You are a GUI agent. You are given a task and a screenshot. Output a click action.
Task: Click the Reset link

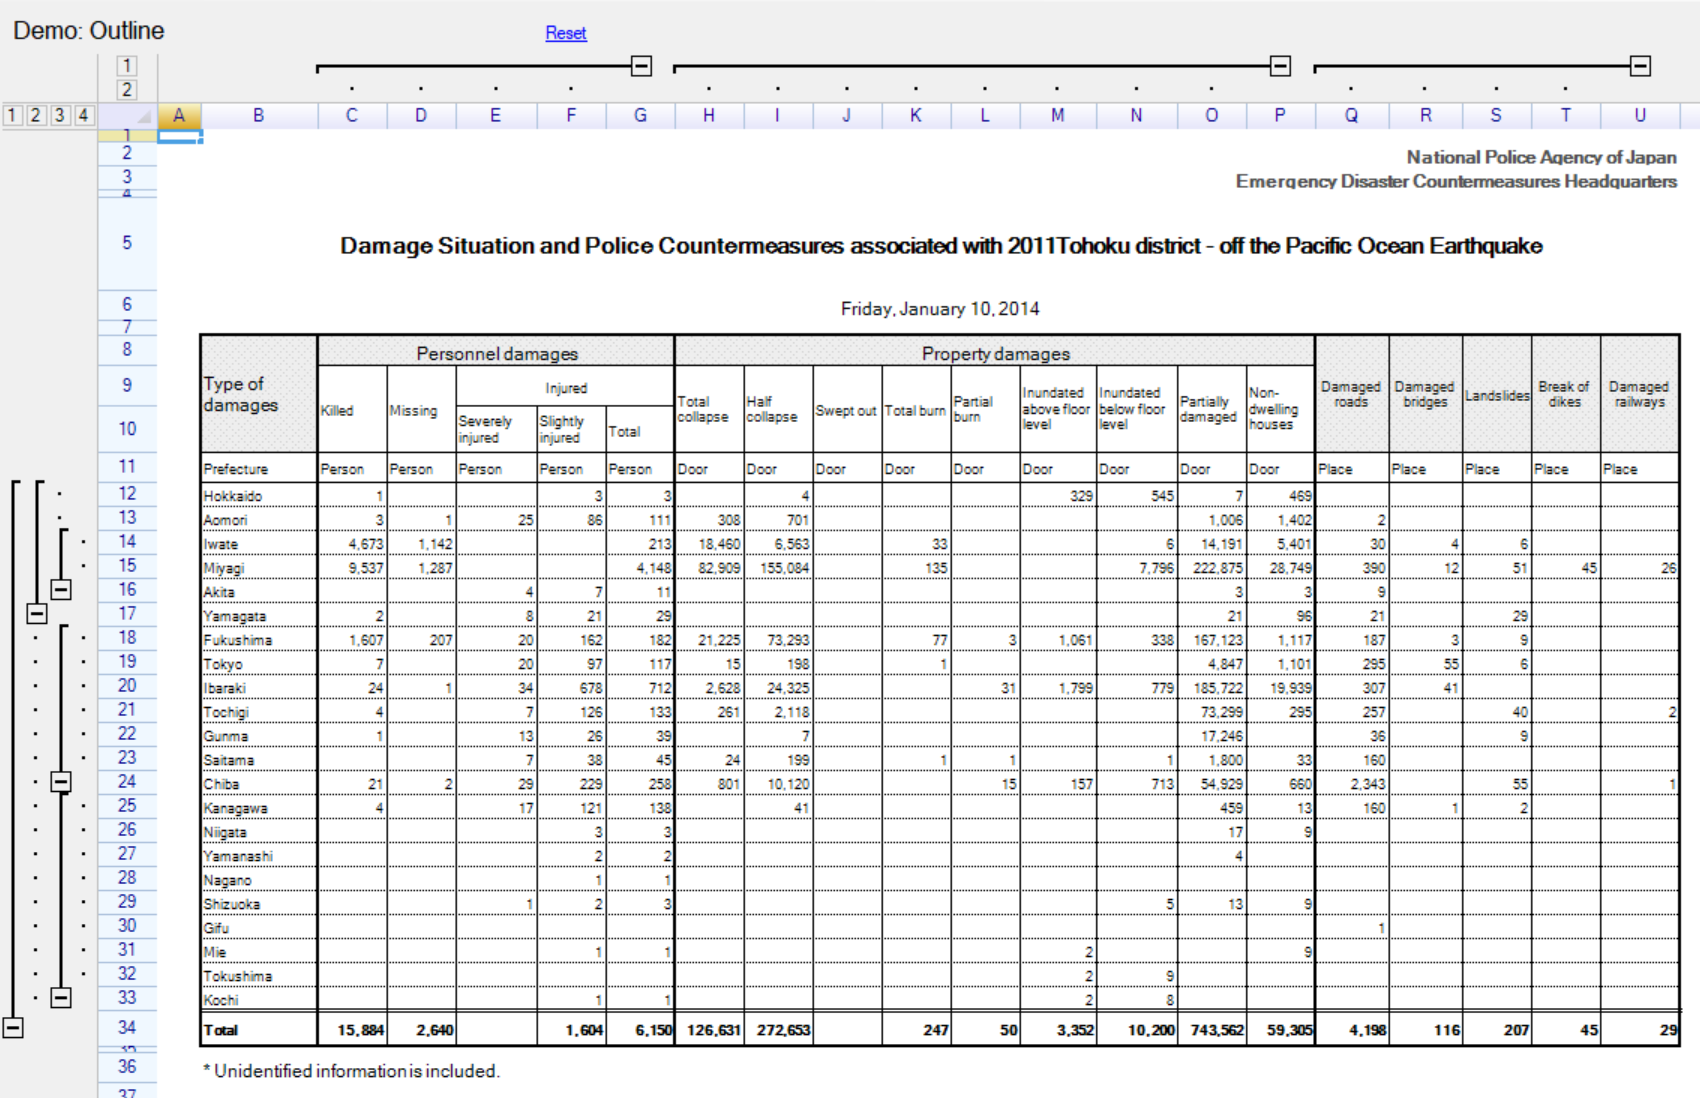coord(566,33)
